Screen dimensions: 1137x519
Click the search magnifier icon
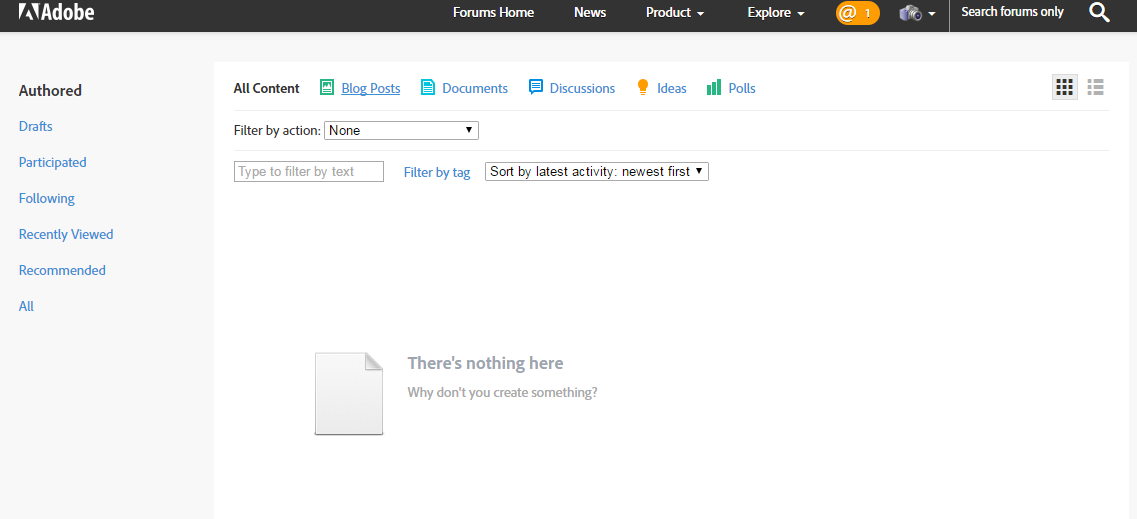tap(1099, 12)
